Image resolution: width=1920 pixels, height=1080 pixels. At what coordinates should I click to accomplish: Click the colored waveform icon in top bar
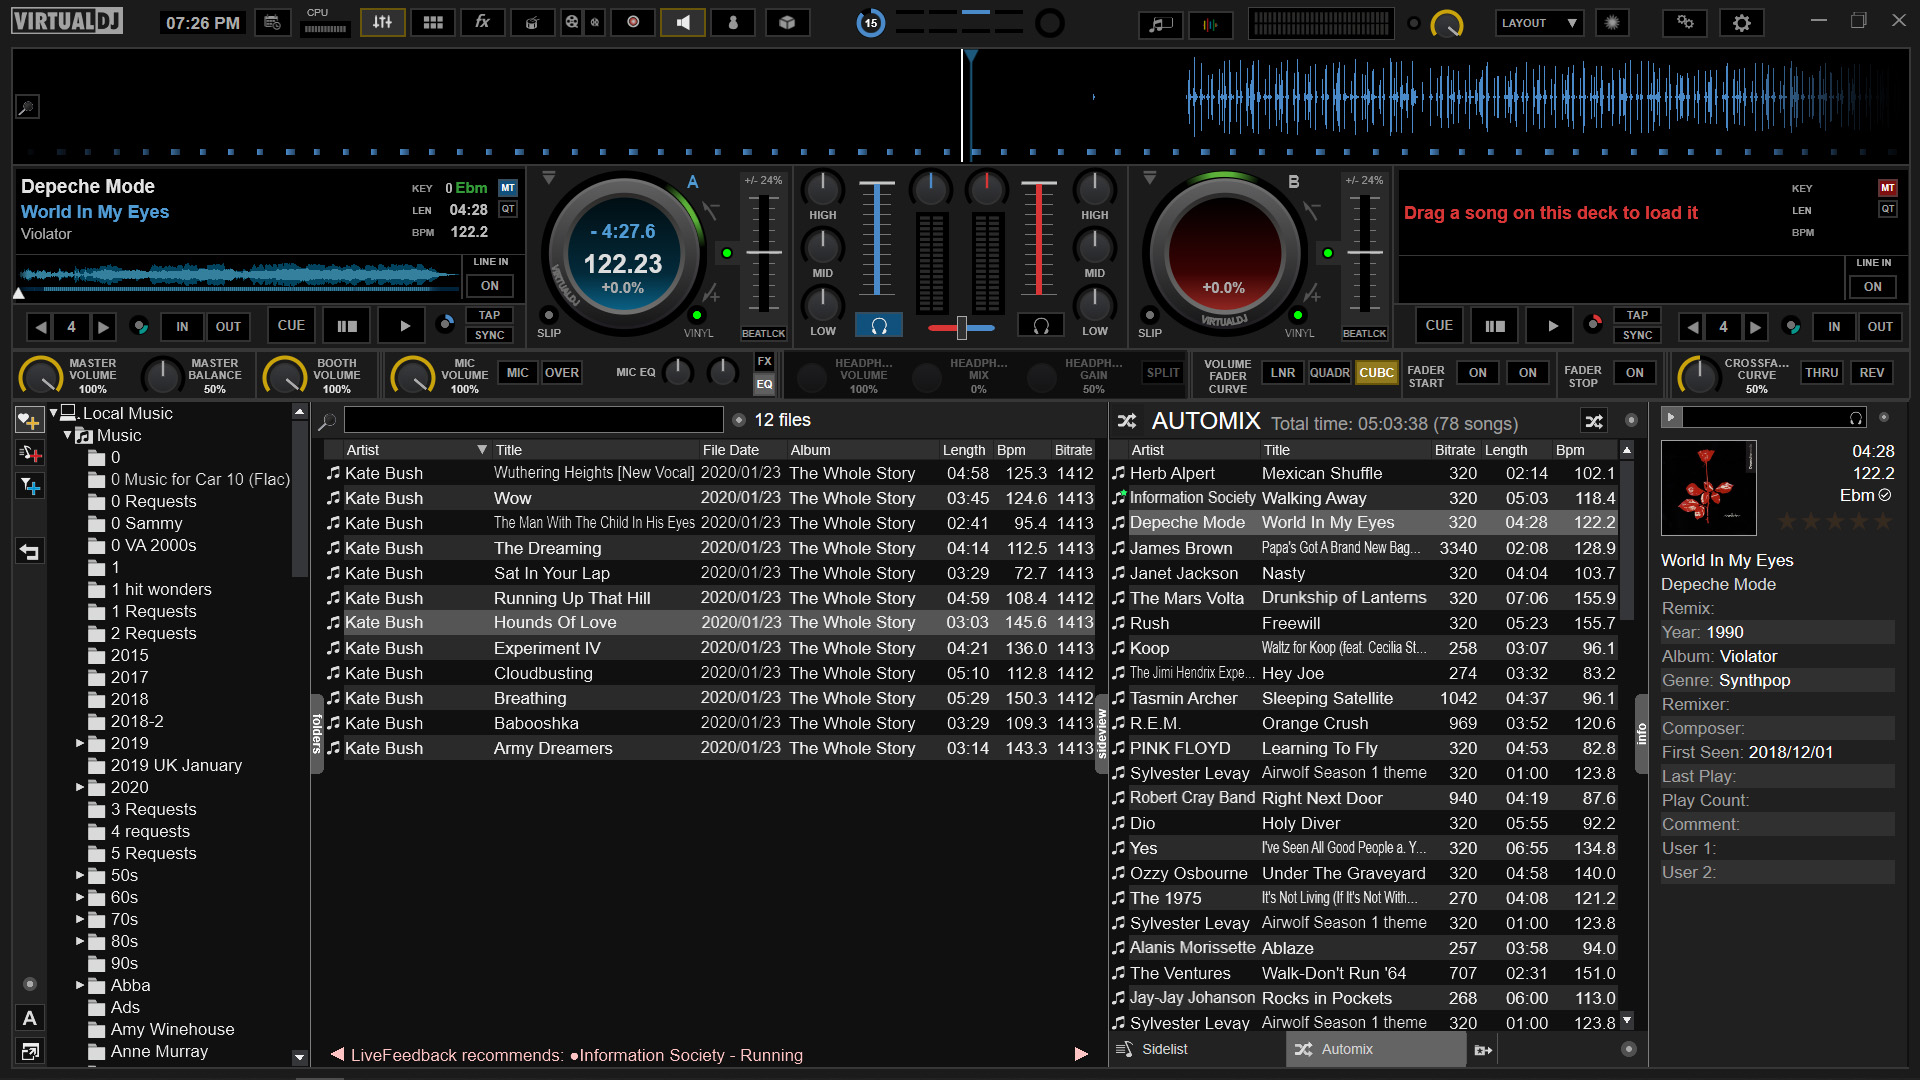1211,24
